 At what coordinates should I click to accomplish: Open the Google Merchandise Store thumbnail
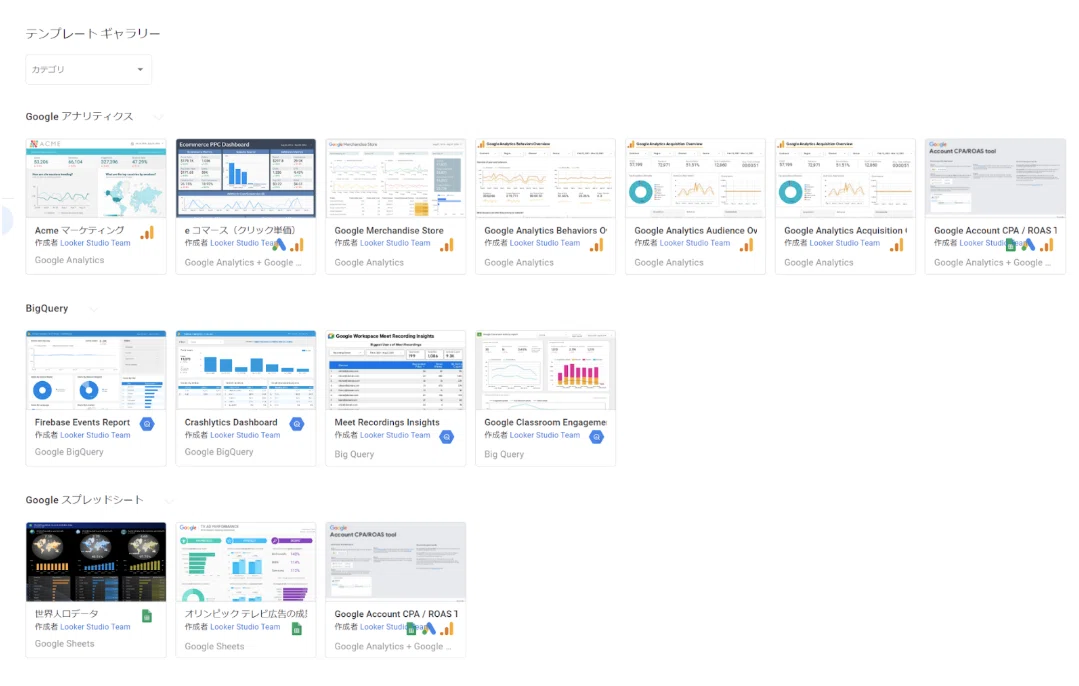(396, 178)
